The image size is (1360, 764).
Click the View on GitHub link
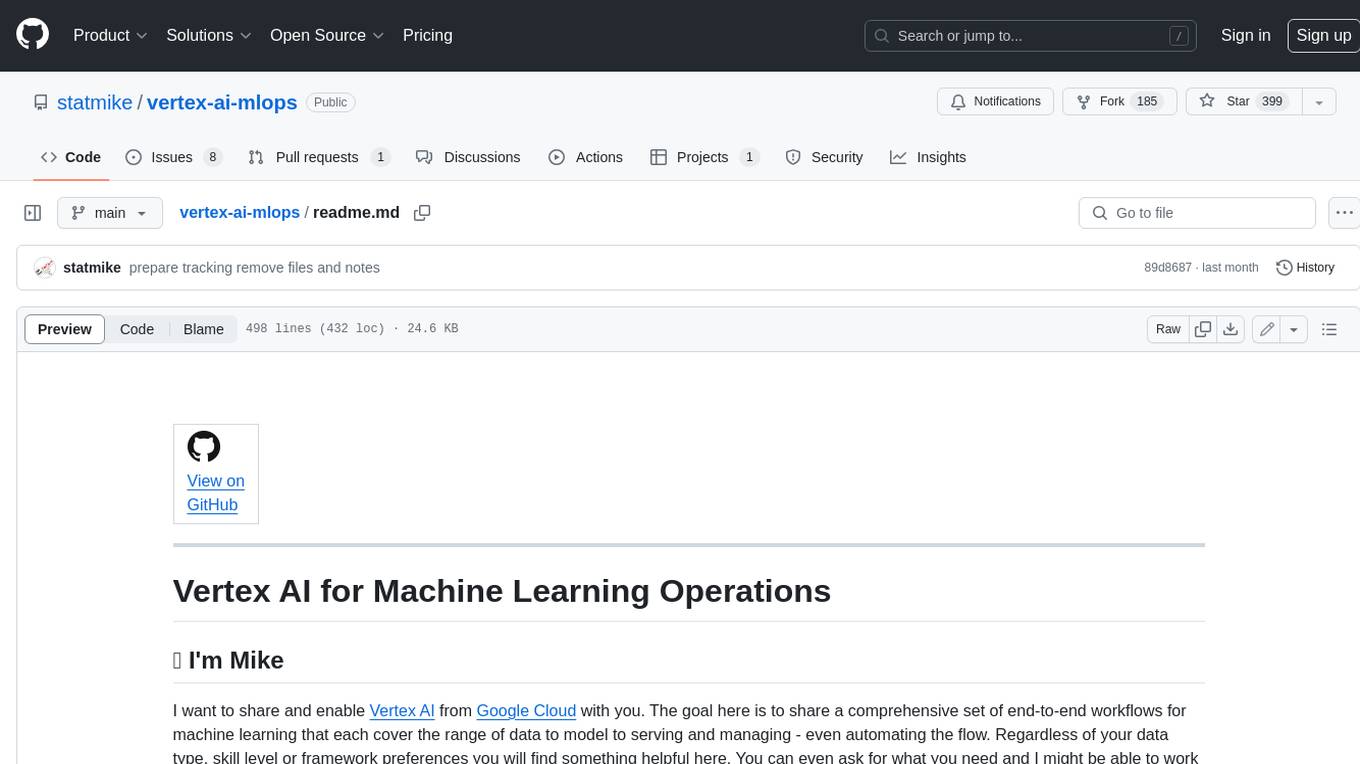pyautogui.click(x=216, y=493)
